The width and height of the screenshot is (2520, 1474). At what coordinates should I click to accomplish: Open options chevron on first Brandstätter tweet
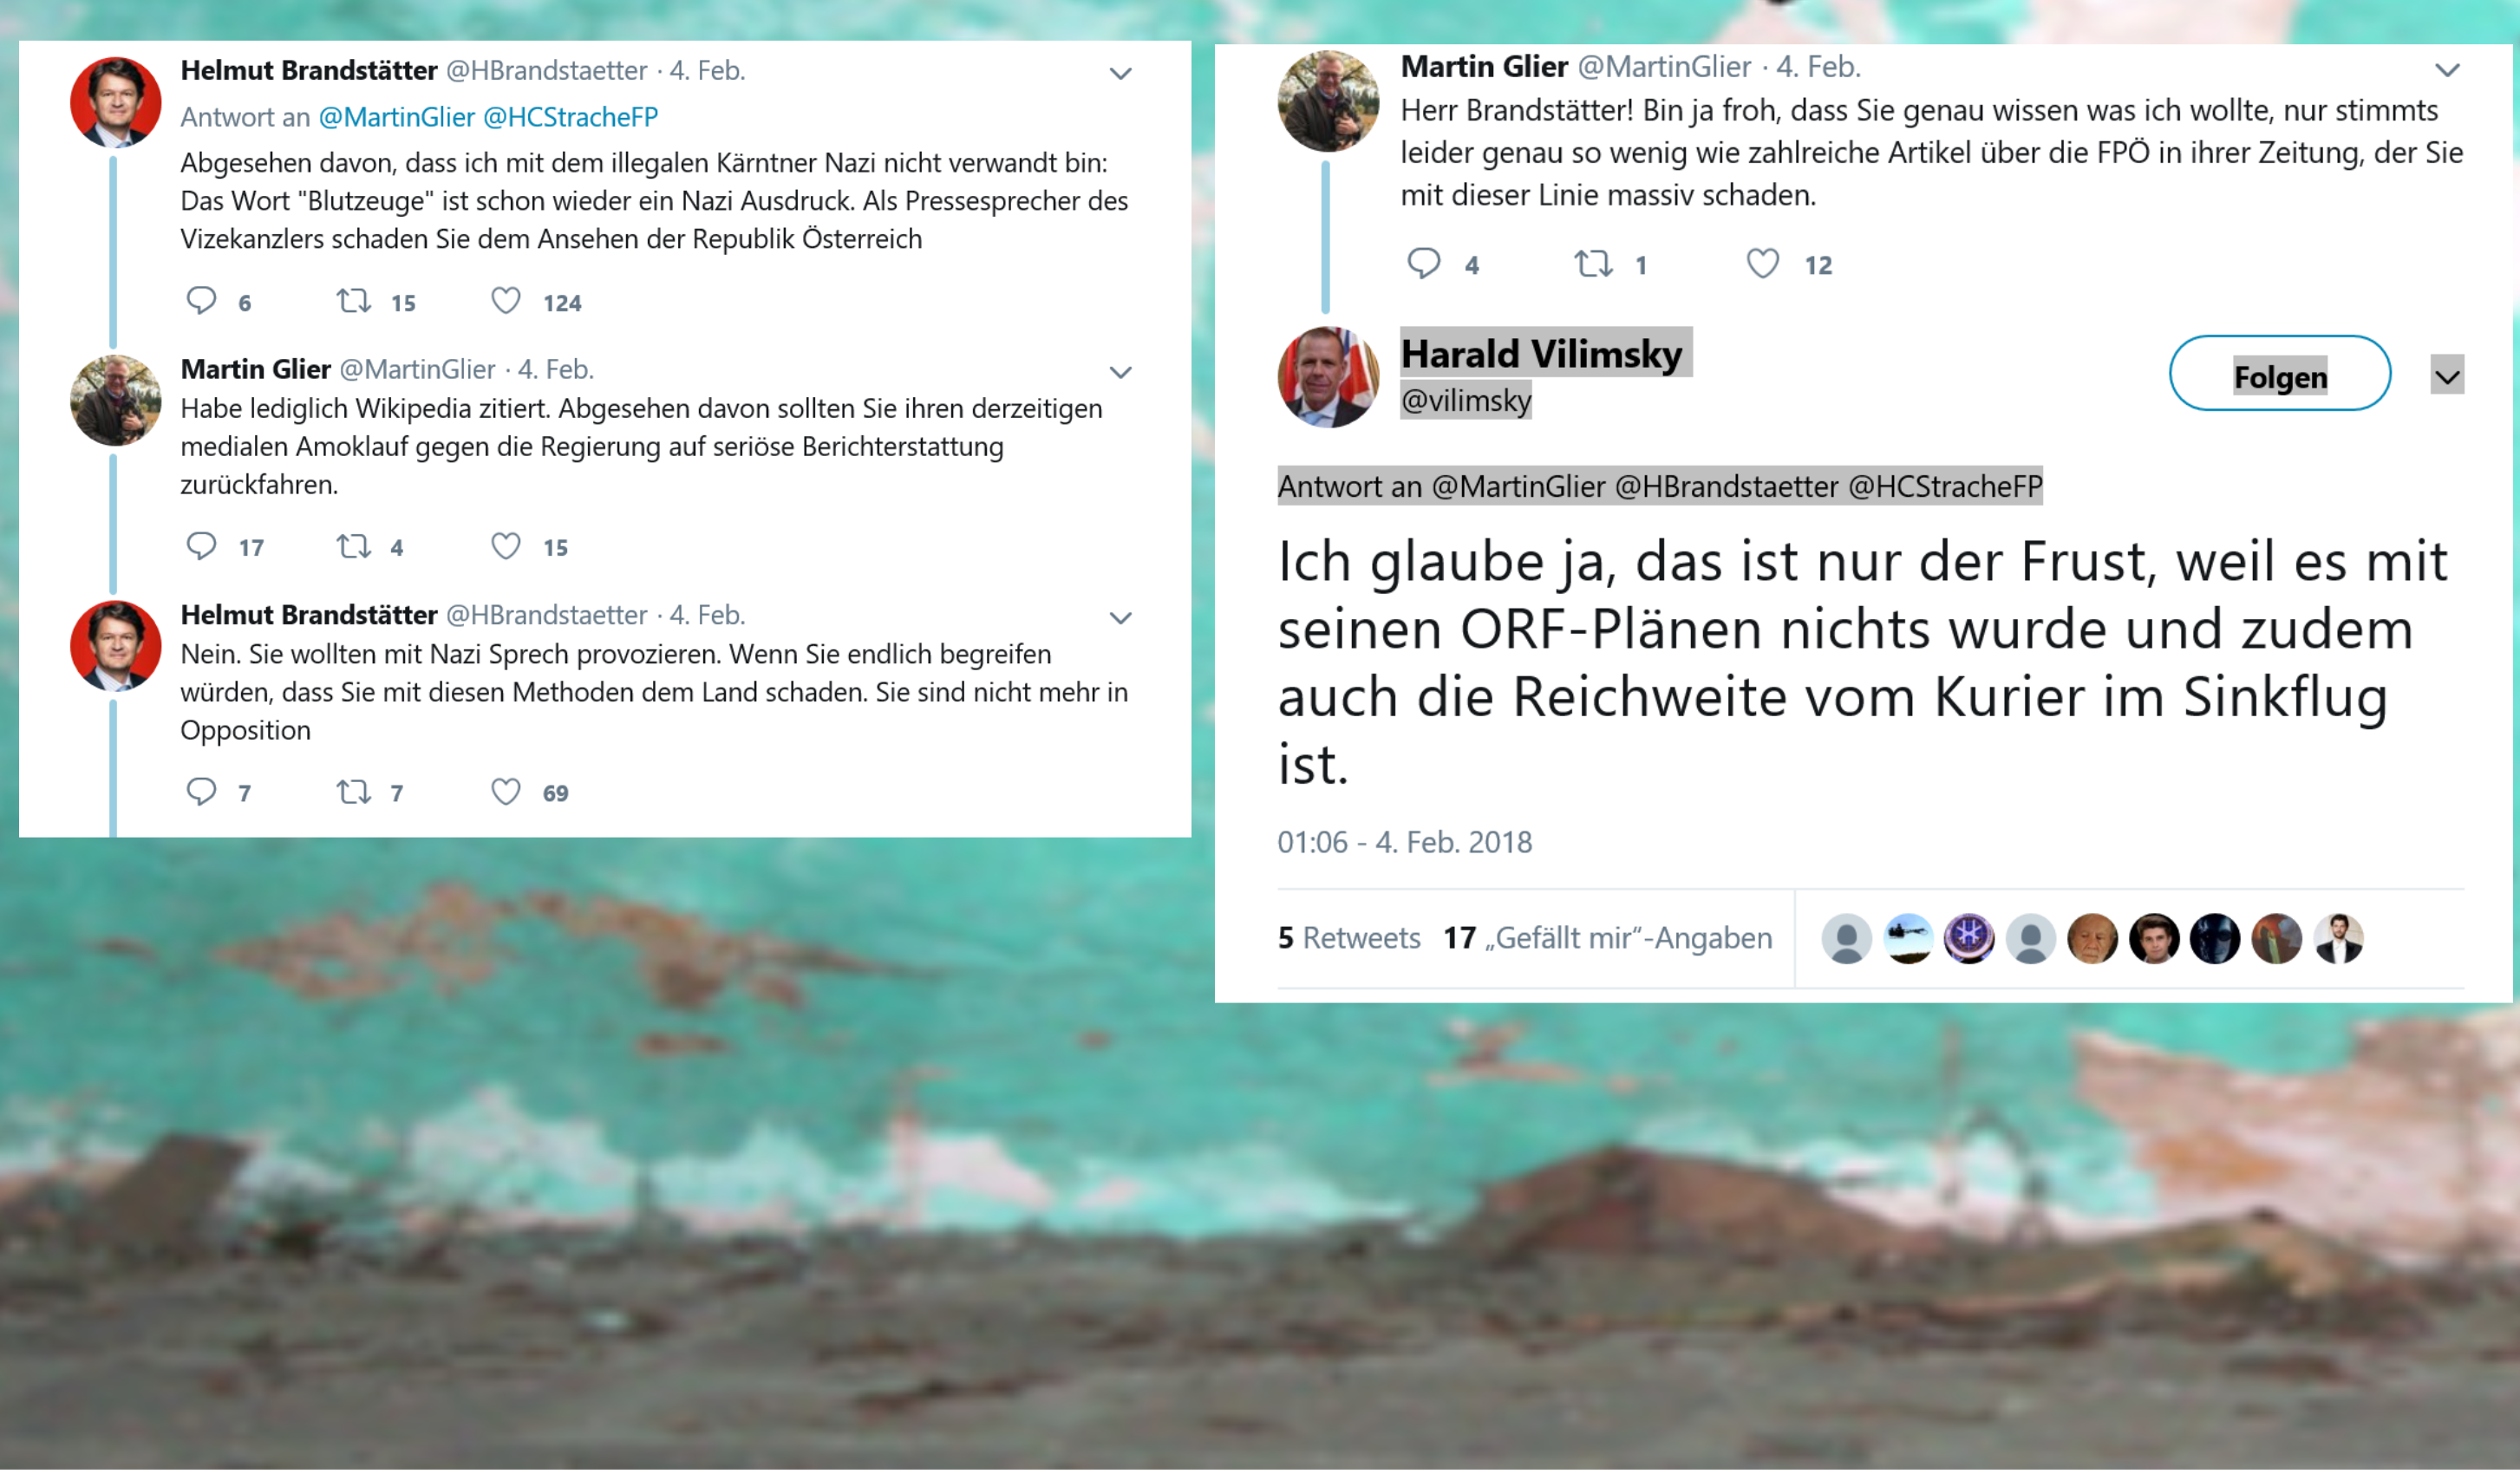1121,73
